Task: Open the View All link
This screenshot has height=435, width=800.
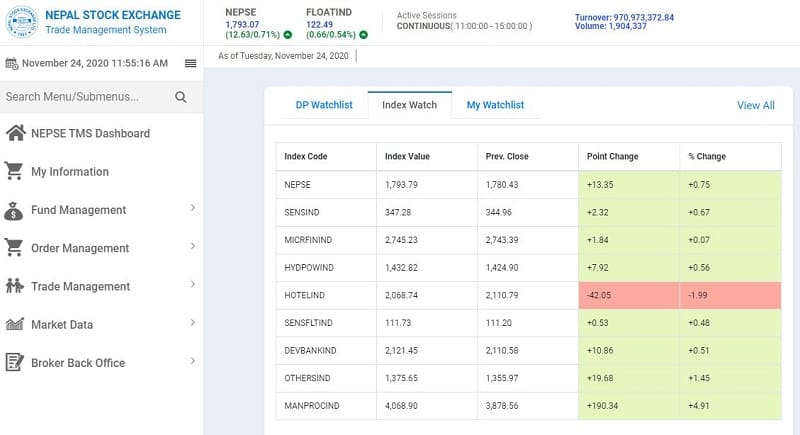Action: point(755,105)
